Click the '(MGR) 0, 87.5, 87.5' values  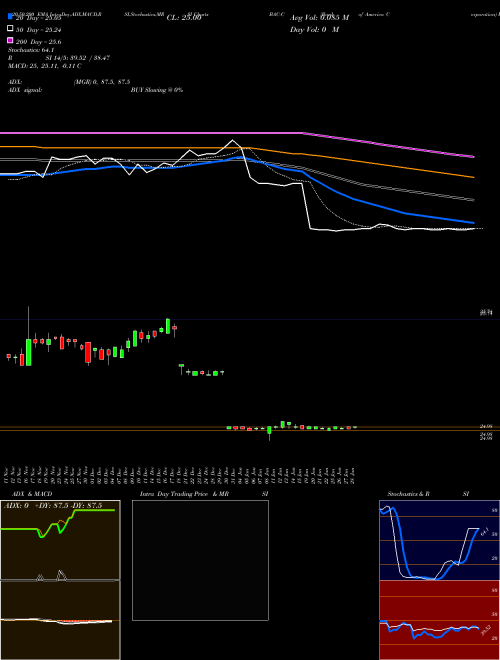[102, 82]
